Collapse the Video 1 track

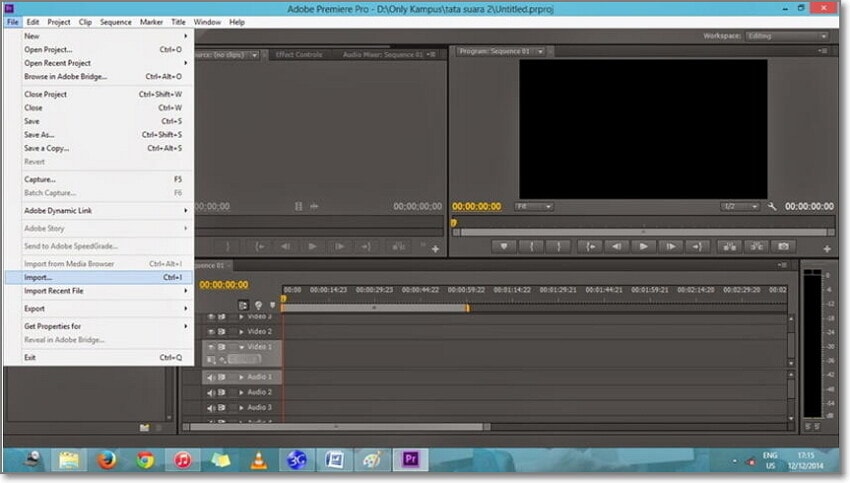click(241, 347)
